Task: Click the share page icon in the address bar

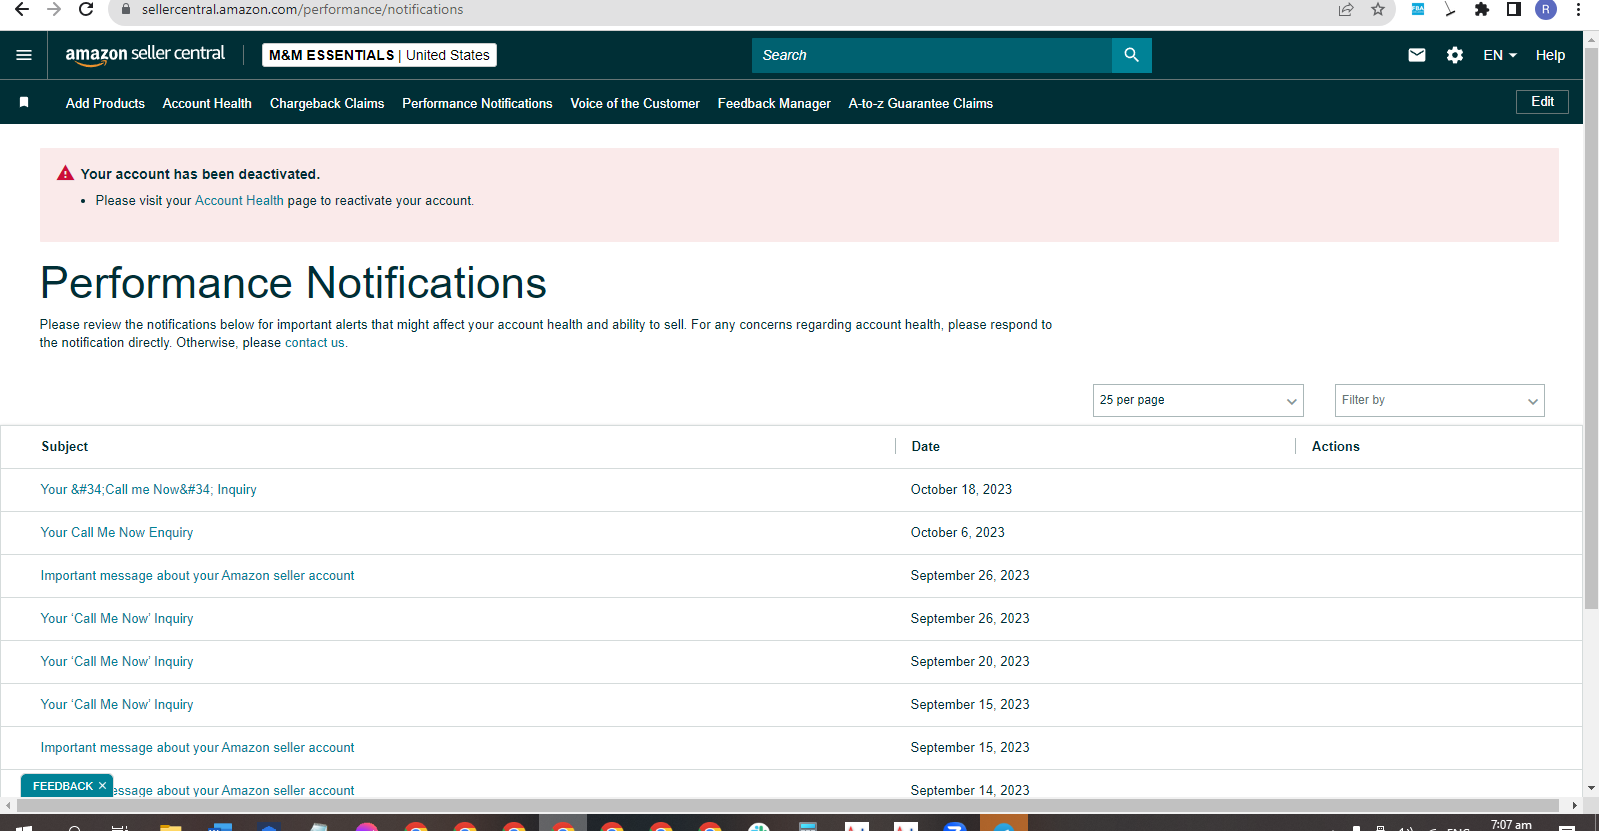Action: pyautogui.click(x=1346, y=9)
